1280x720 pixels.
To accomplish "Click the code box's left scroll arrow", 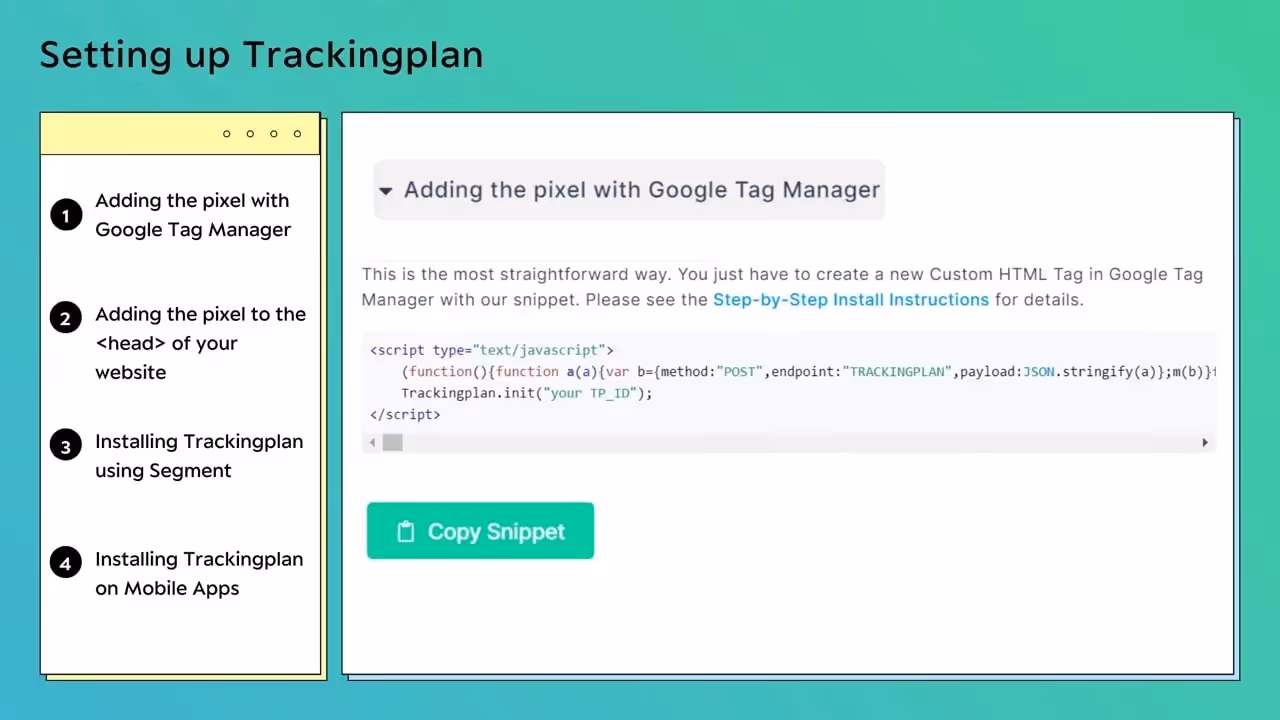I will coord(373,442).
